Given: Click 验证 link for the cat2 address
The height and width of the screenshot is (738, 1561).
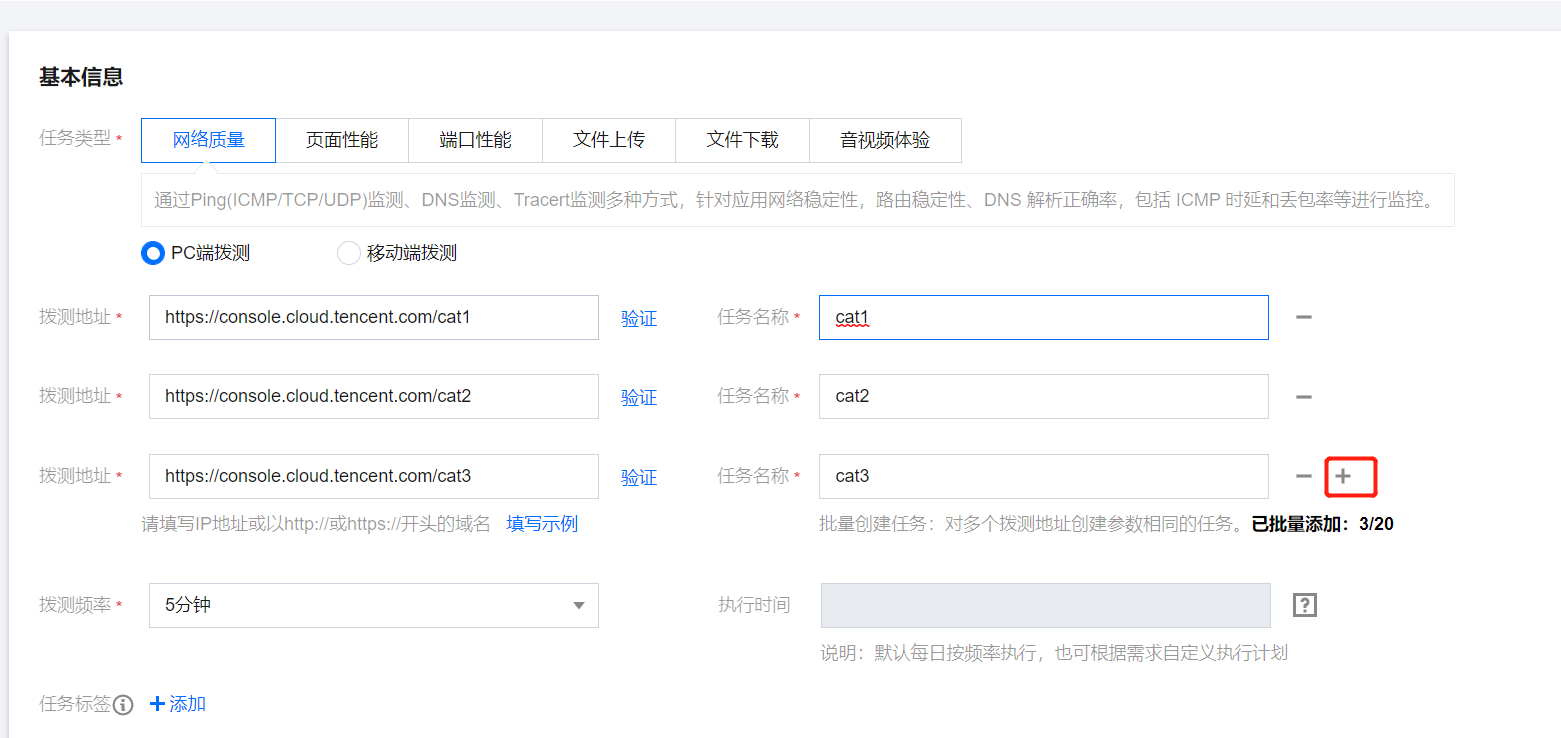Looking at the screenshot, I should 639,398.
